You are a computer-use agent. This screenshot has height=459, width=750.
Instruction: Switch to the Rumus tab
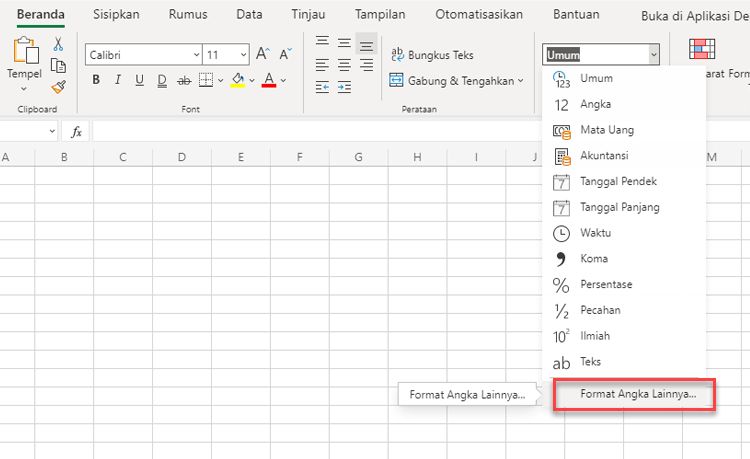tap(188, 15)
